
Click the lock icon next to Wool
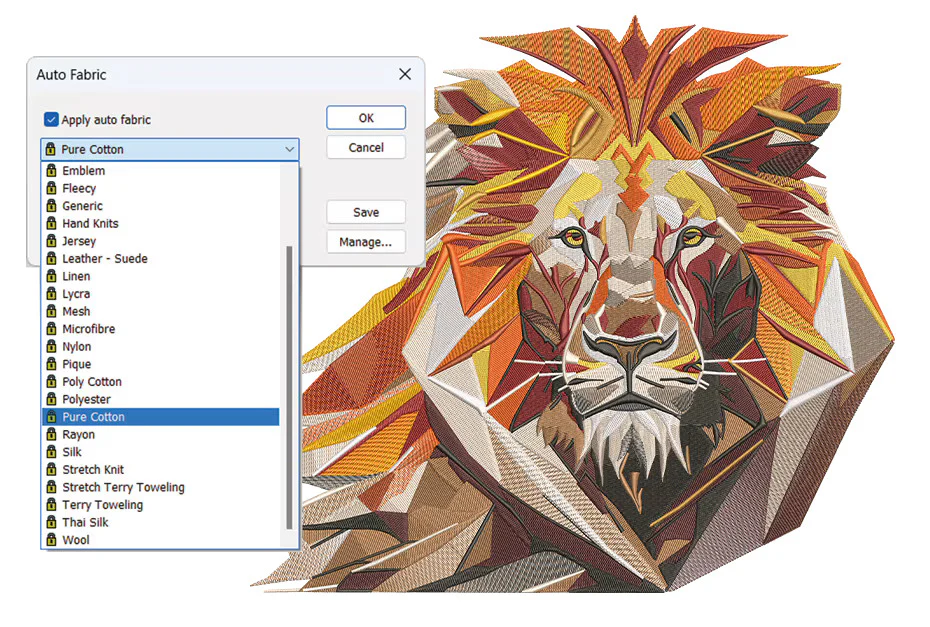click(x=52, y=540)
